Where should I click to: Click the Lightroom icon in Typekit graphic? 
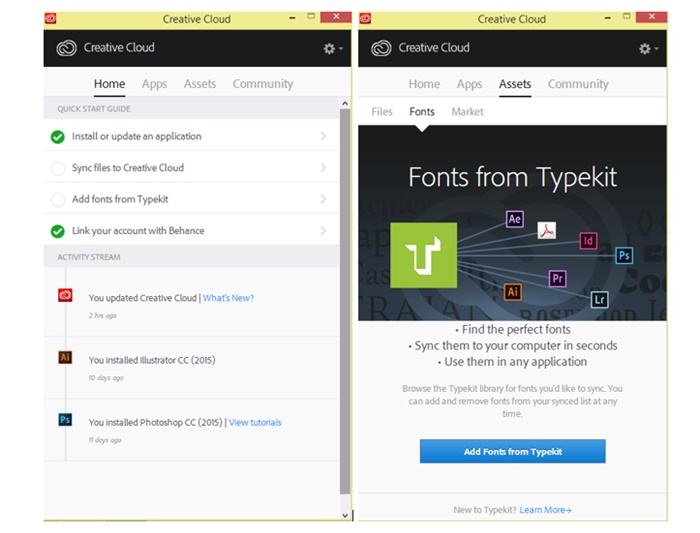pyautogui.click(x=599, y=300)
